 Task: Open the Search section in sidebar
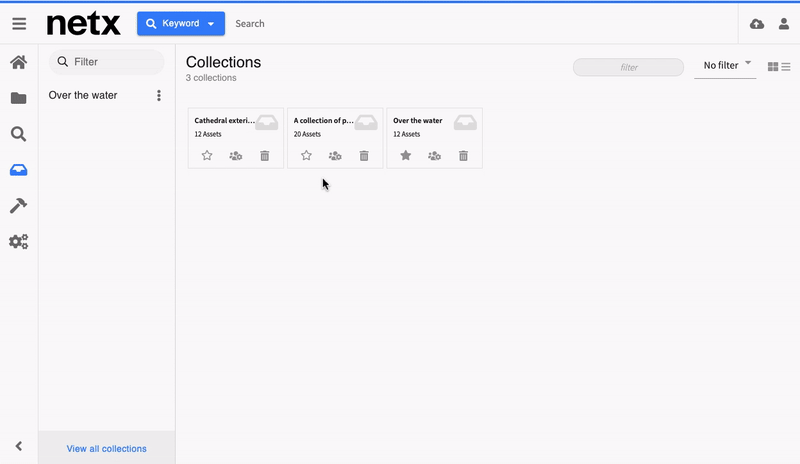[x=18, y=134]
